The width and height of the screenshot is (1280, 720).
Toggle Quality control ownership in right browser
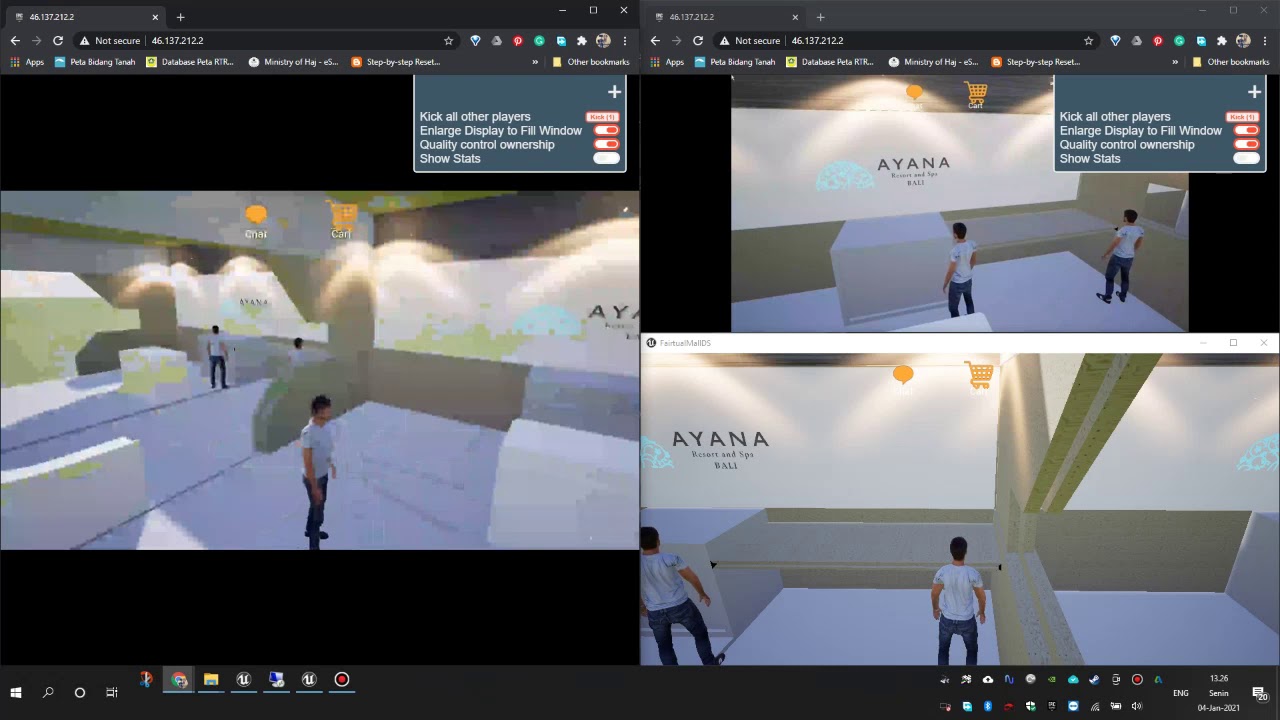pyautogui.click(x=1246, y=144)
